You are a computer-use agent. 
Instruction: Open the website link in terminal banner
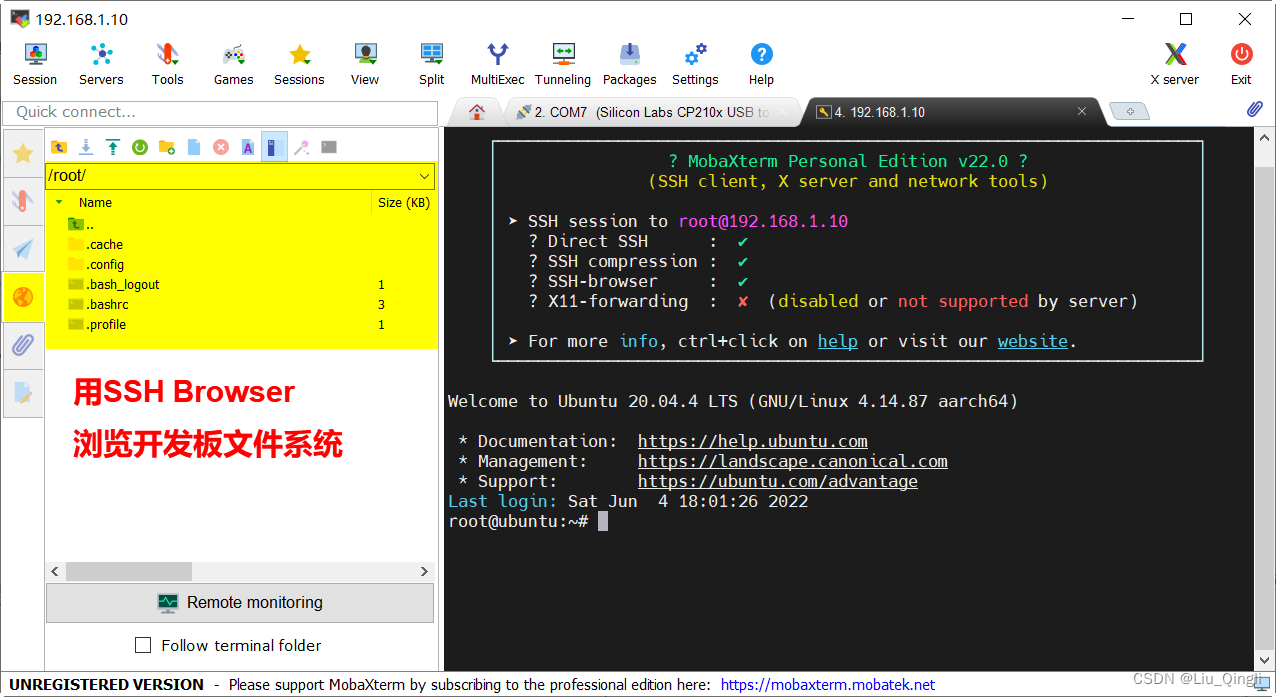[1033, 341]
